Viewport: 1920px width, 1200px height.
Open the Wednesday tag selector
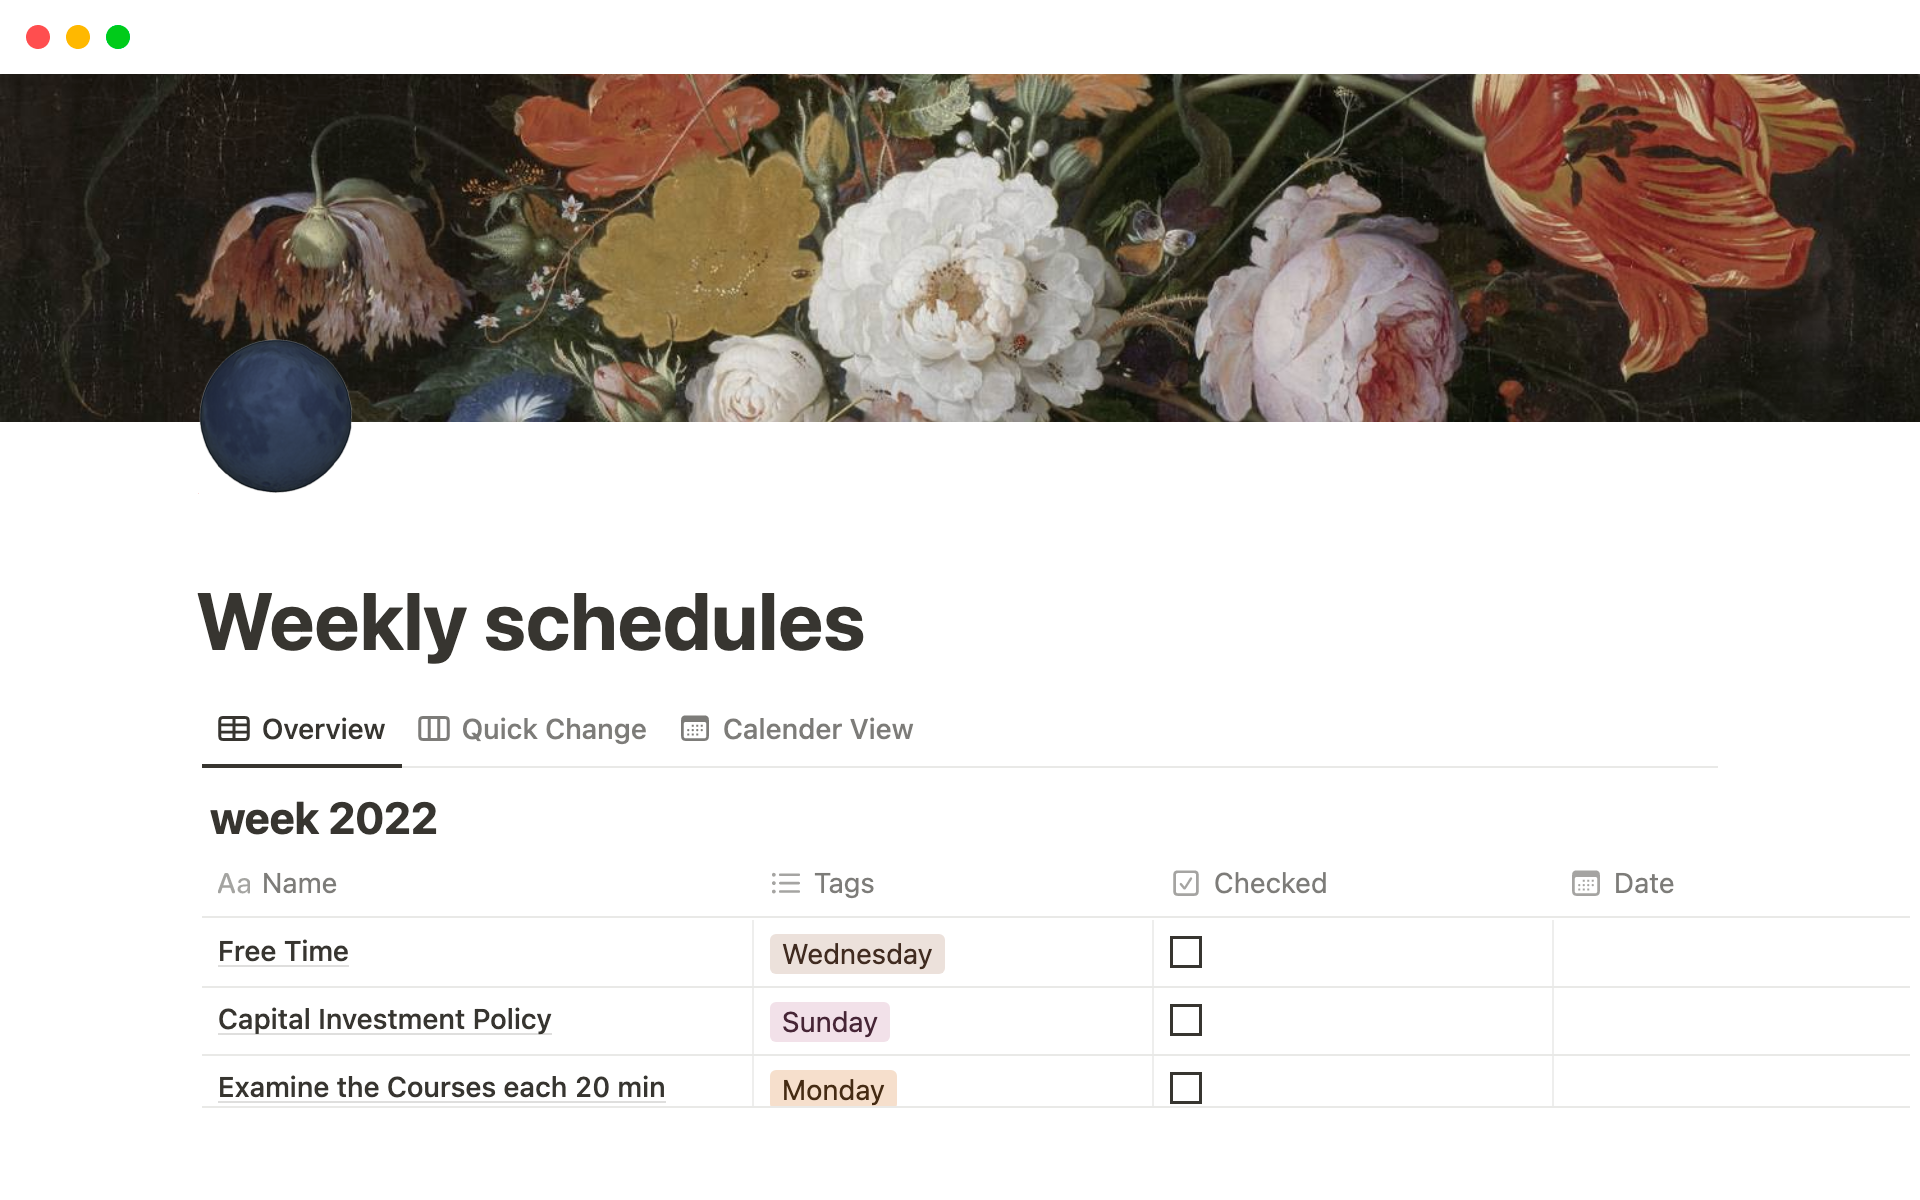pyautogui.click(x=857, y=954)
